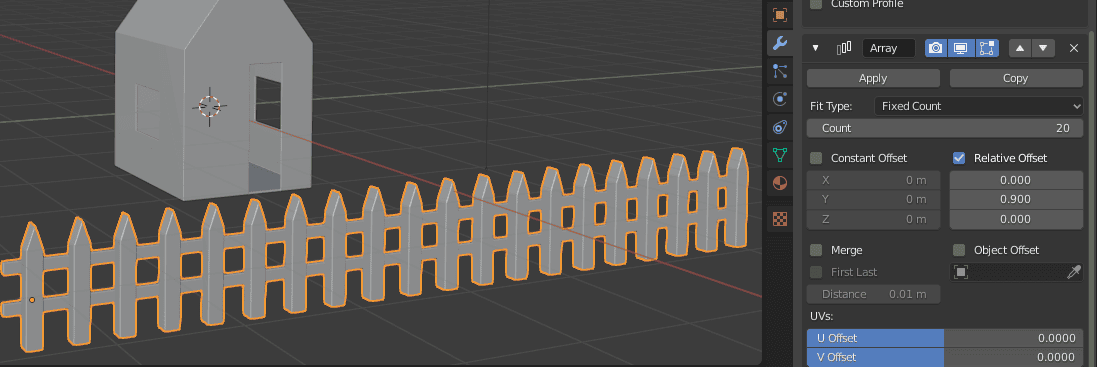Screen dimensions: 1097x367
Task: Move Array modifier down in stack
Action: pos(1042,48)
